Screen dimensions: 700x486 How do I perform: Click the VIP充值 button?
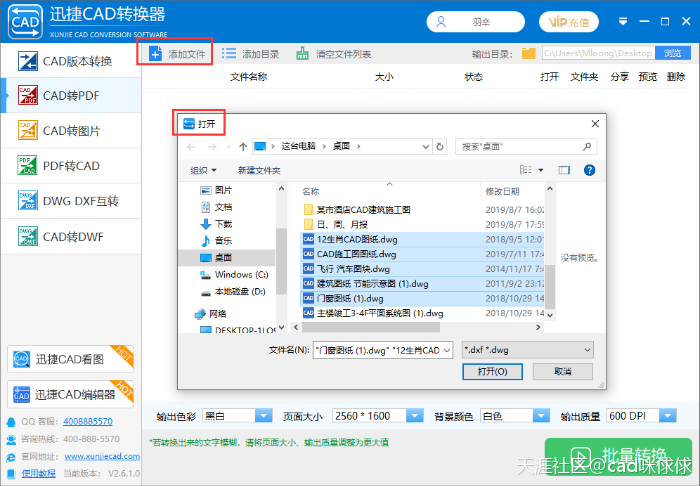[x=569, y=22]
